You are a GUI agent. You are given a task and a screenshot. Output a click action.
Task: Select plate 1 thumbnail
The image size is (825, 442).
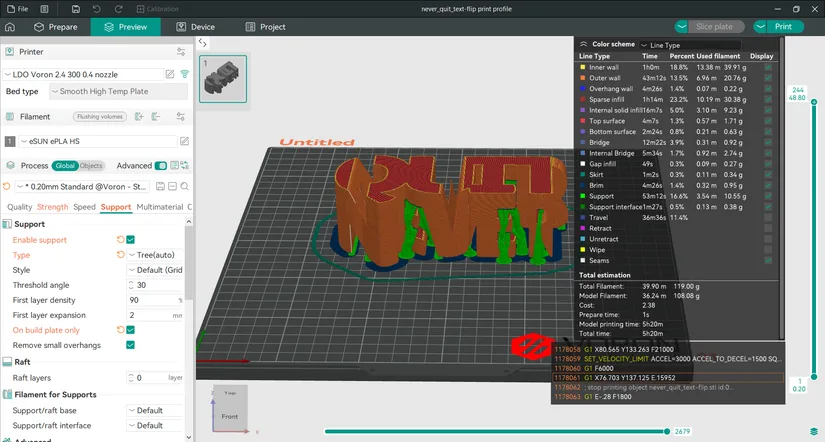223,79
